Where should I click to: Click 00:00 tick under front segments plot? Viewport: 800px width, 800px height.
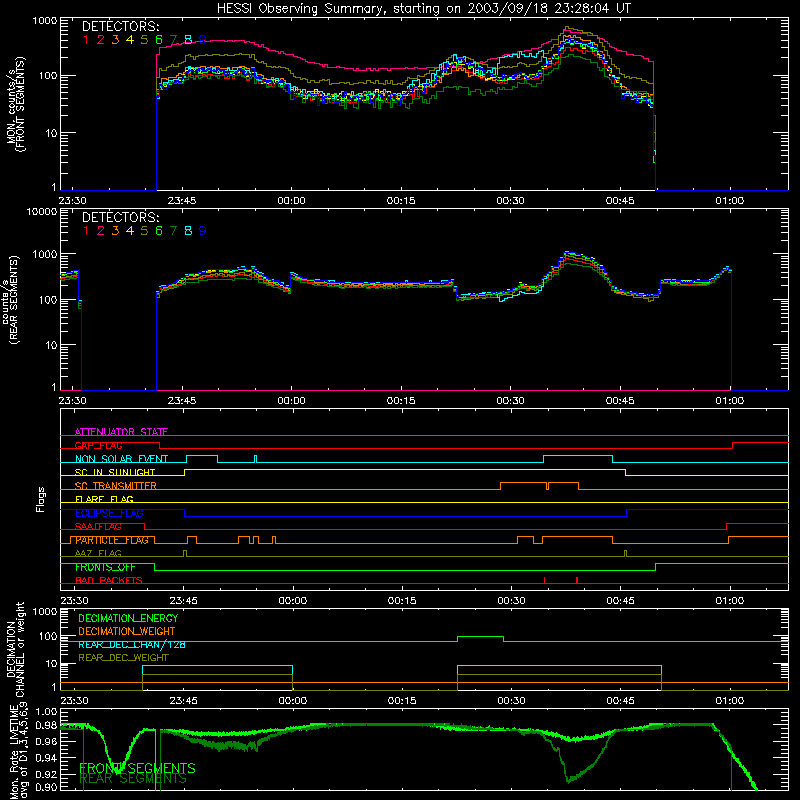291,201
